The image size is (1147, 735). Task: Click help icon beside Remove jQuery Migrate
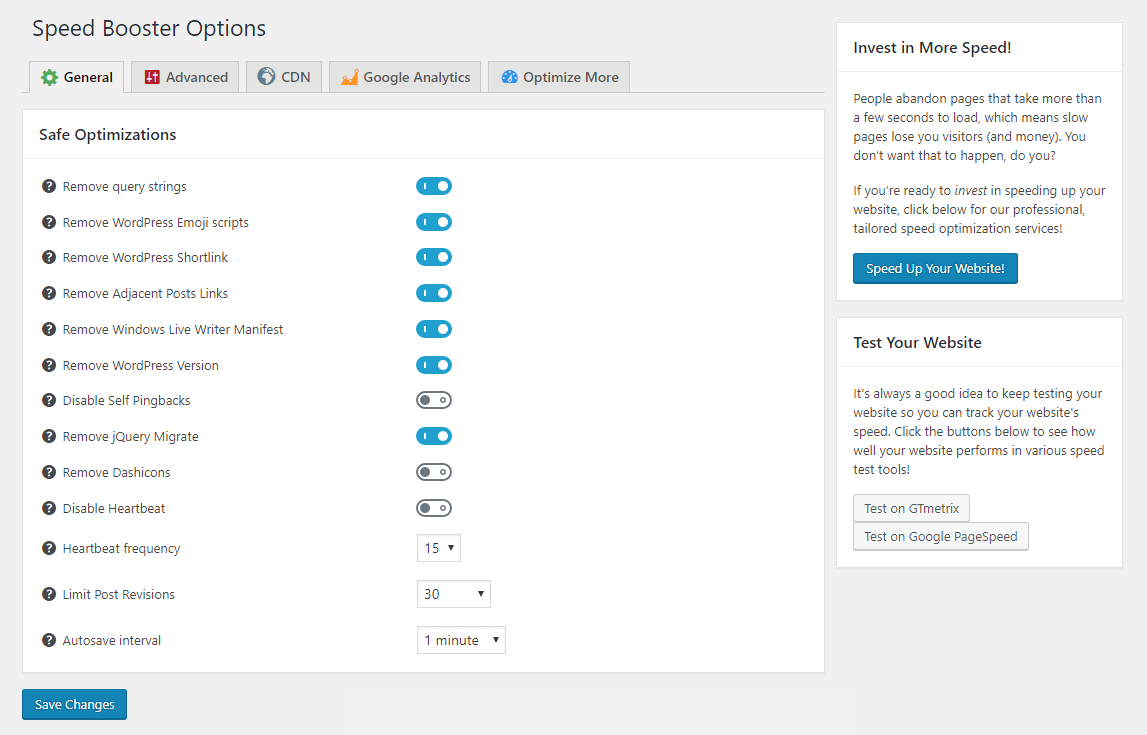pyautogui.click(x=49, y=436)
